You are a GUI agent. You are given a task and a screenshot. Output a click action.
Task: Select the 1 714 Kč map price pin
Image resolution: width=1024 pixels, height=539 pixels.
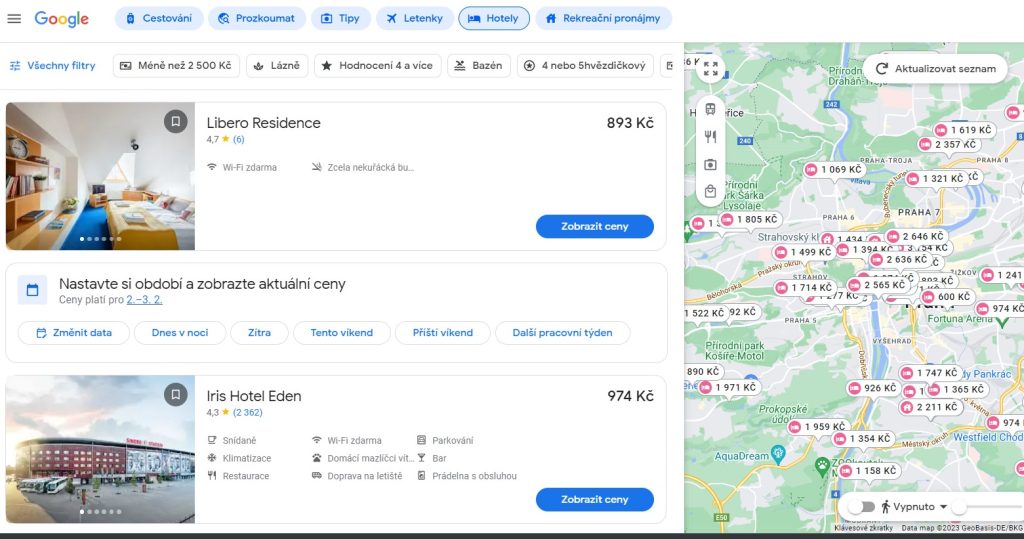pos(805,287)
